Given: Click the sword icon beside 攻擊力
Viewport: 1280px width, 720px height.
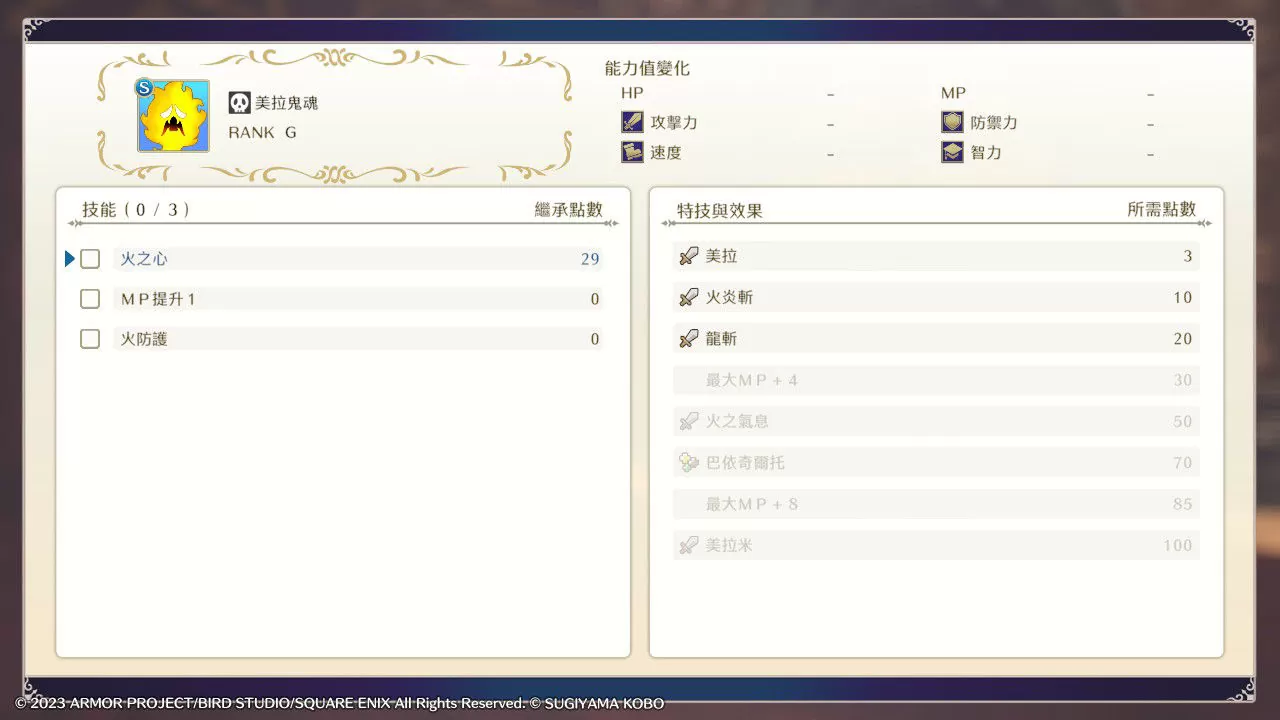Looking at the screenshot, I should [x=632, y=122].
